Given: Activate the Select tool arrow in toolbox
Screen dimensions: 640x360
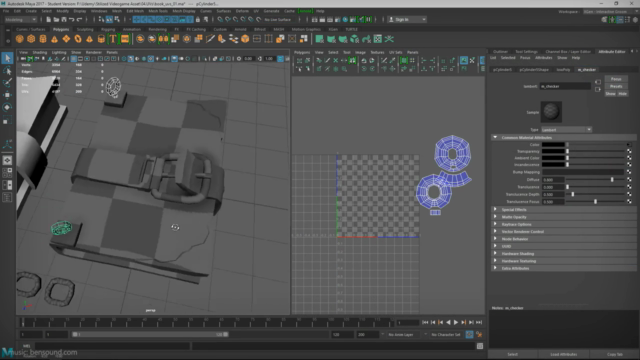Looking at the screenshot, I should [7, 58].
